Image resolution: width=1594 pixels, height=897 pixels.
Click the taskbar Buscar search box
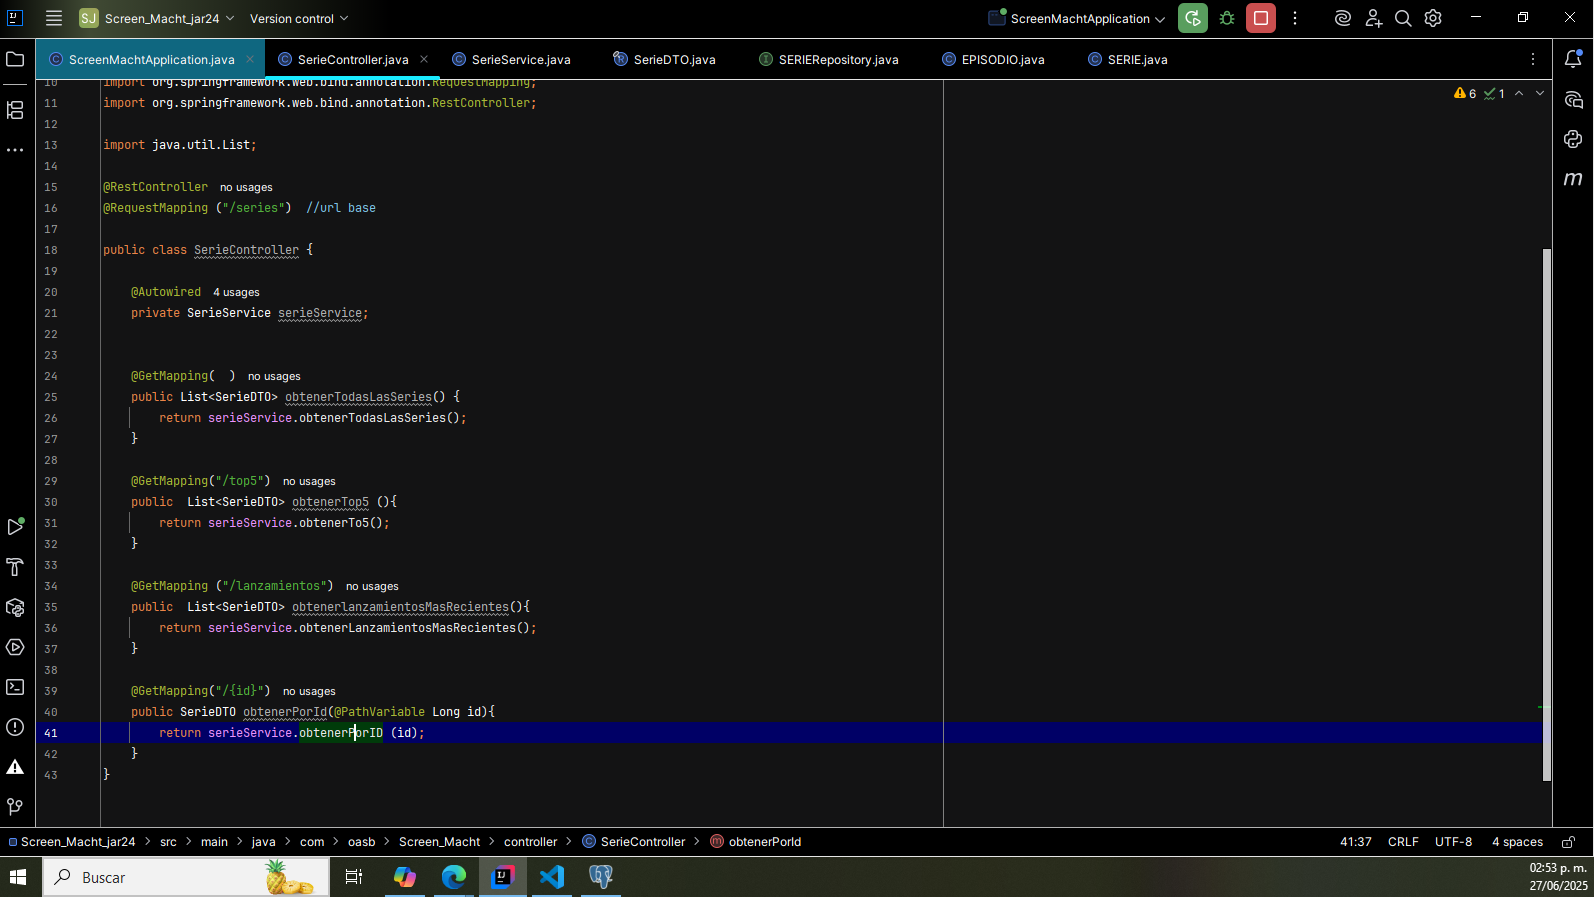point(186,877)
